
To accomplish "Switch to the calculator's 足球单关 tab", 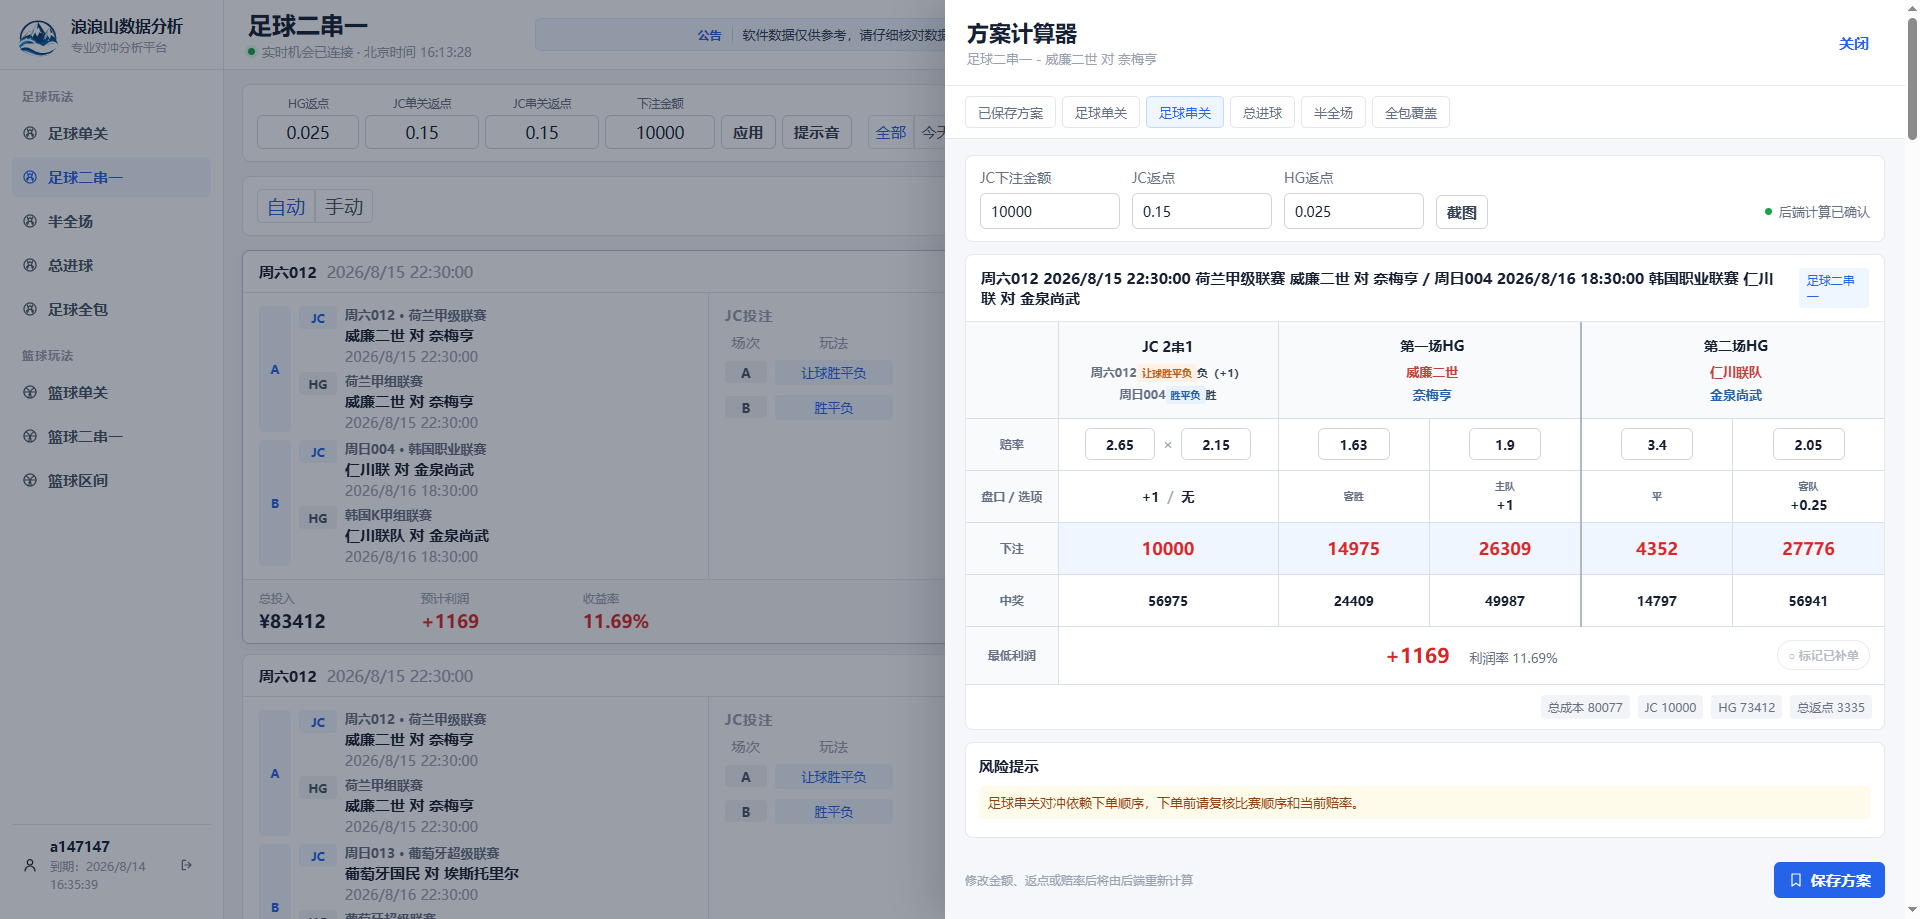I will 1101,113.
